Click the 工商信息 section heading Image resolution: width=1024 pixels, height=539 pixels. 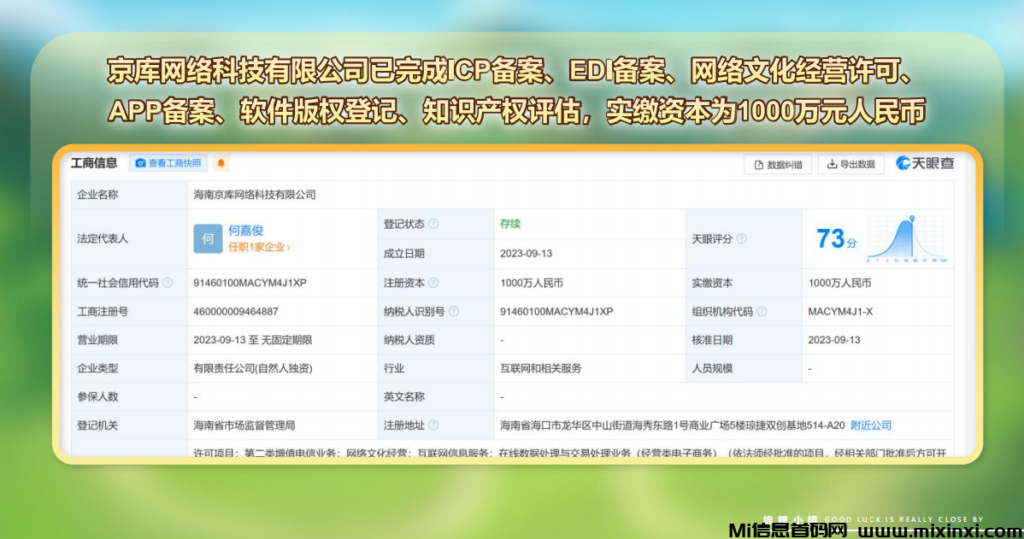(x=94, y=163)
